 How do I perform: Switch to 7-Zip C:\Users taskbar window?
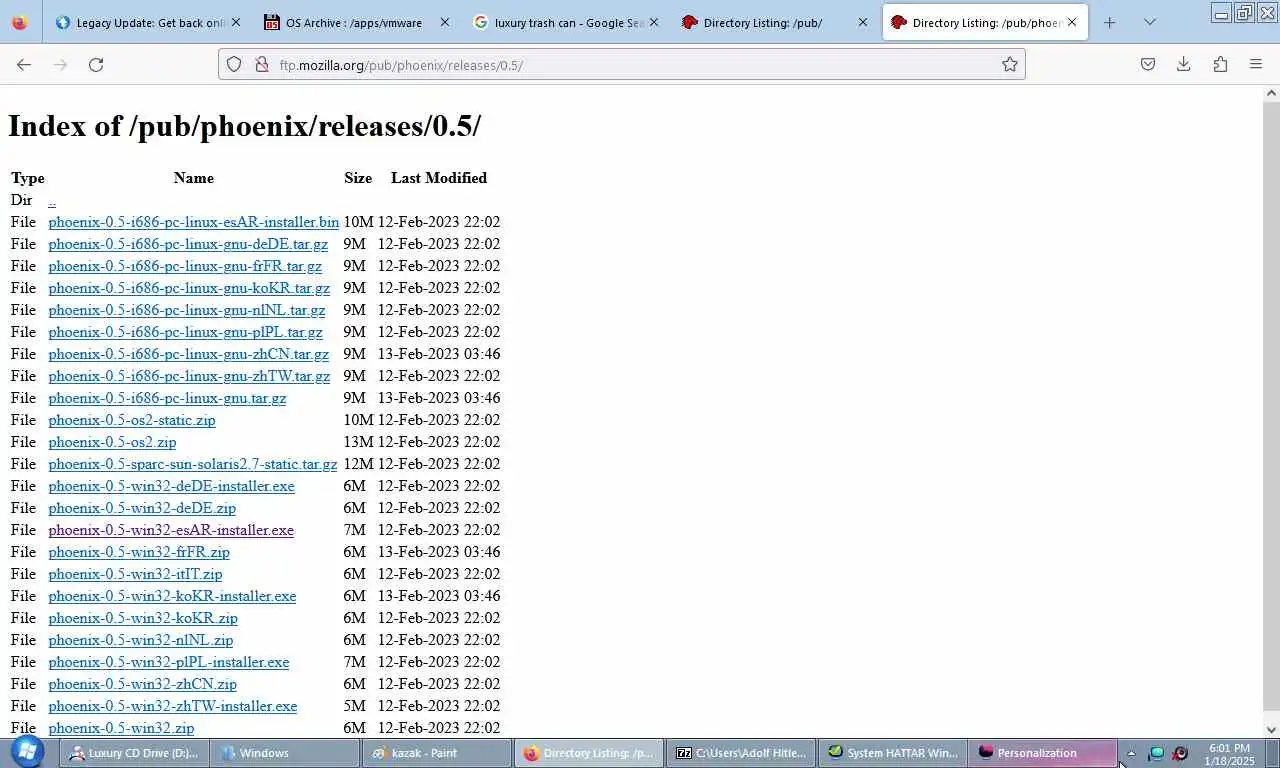pyautogui.click(x=741, y=753)
